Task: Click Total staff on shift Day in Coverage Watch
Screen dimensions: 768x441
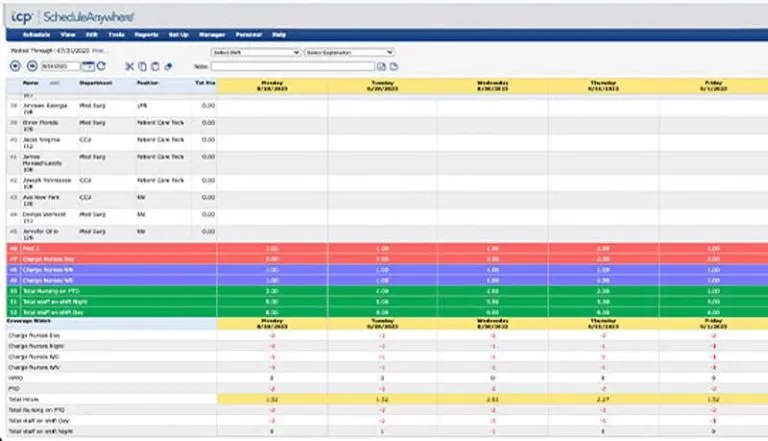Action: coord(39,421)
